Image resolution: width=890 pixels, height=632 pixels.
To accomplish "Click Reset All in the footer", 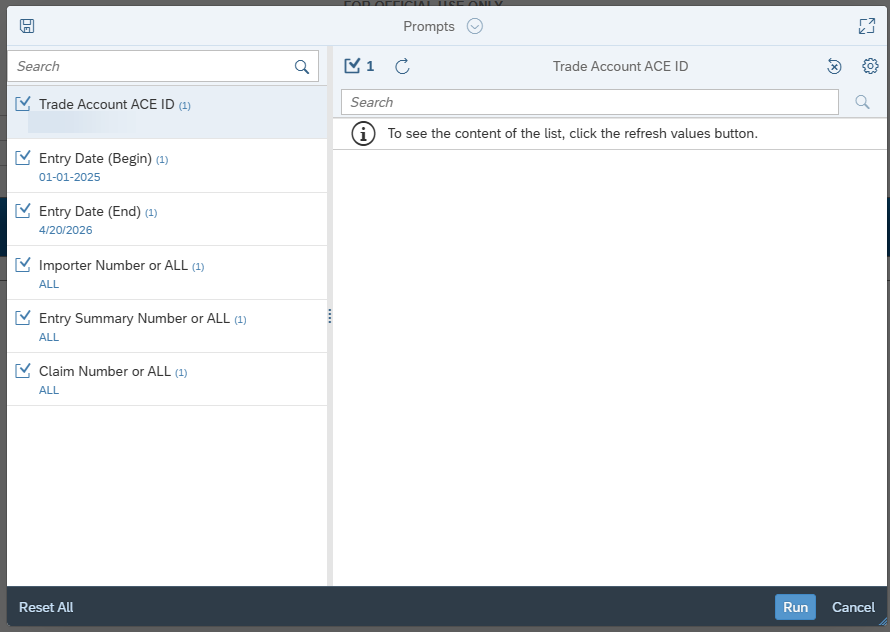I will coord(46,607).
